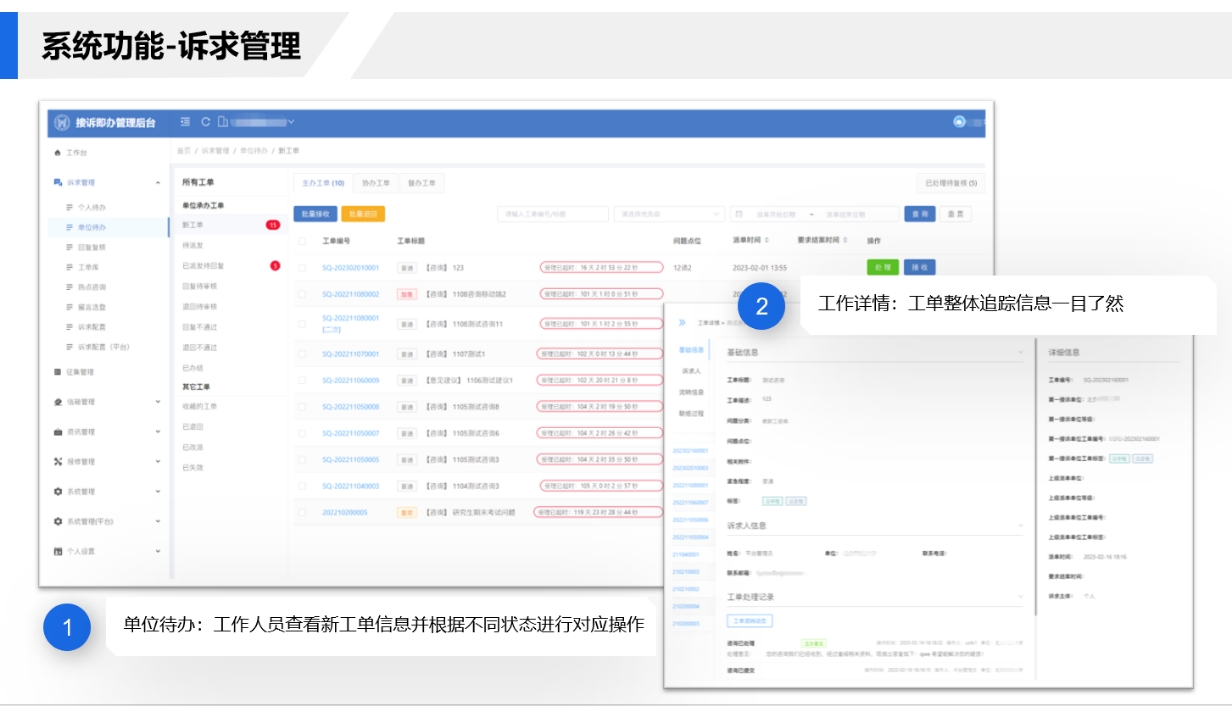Viewport: 1232px width, 718px height.
Task: Select 流转信息 tab in detail panel
Action: 691,392
